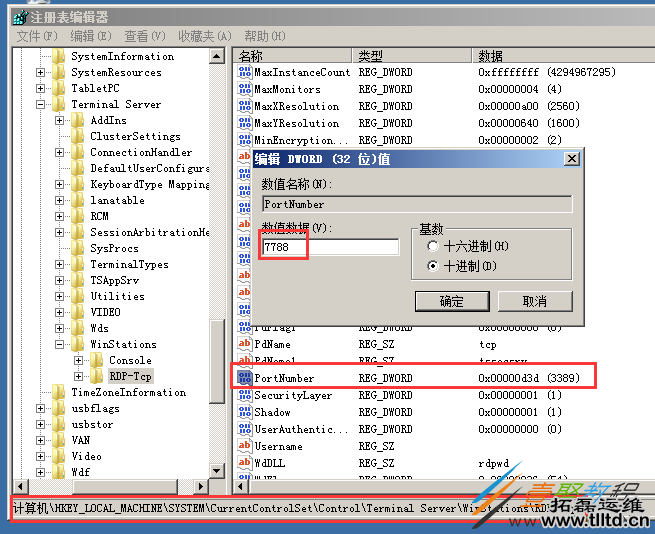
Task: Open the 文件(F) menu
Action: tap(36, 36)
